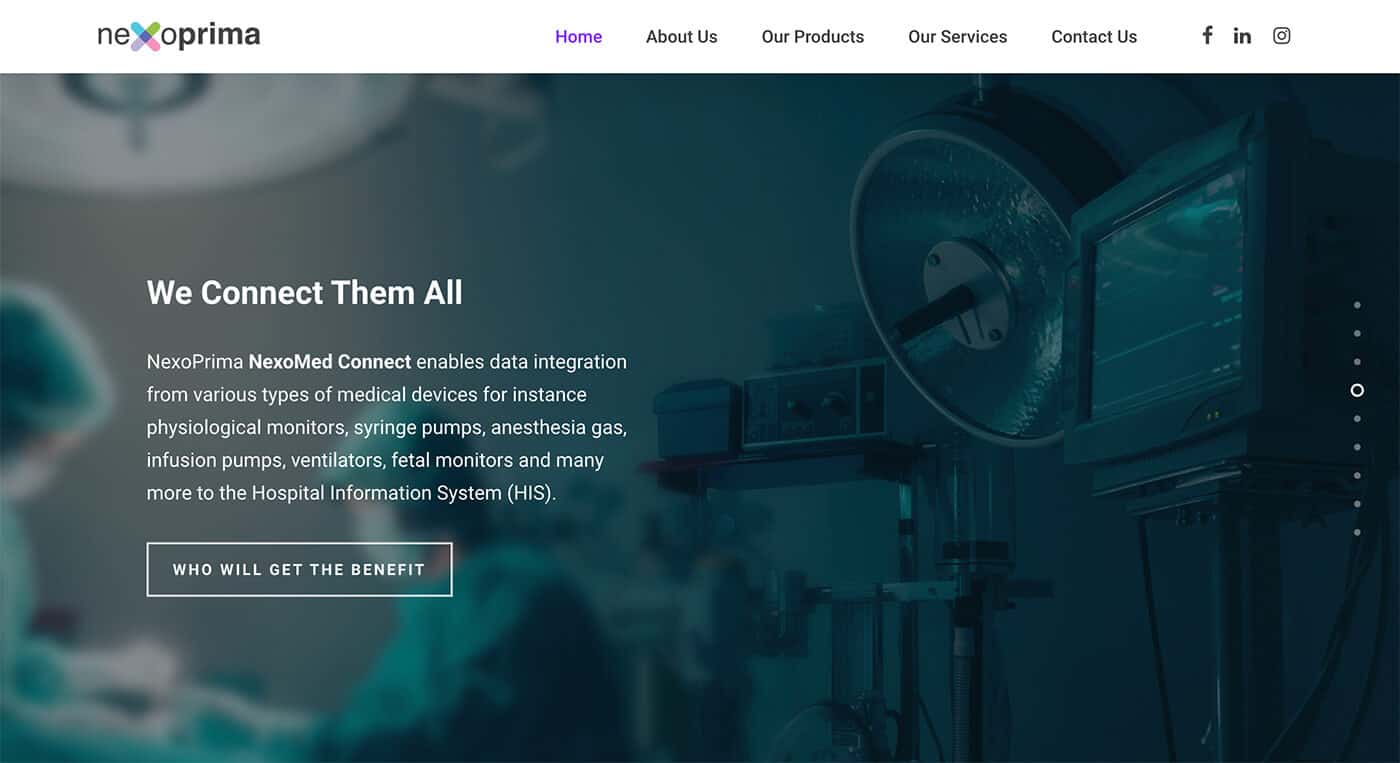The height and width of the screenshot is (763, 1400).
Task: Select the seventh slide navigation dot
Action: [1357, 476]
